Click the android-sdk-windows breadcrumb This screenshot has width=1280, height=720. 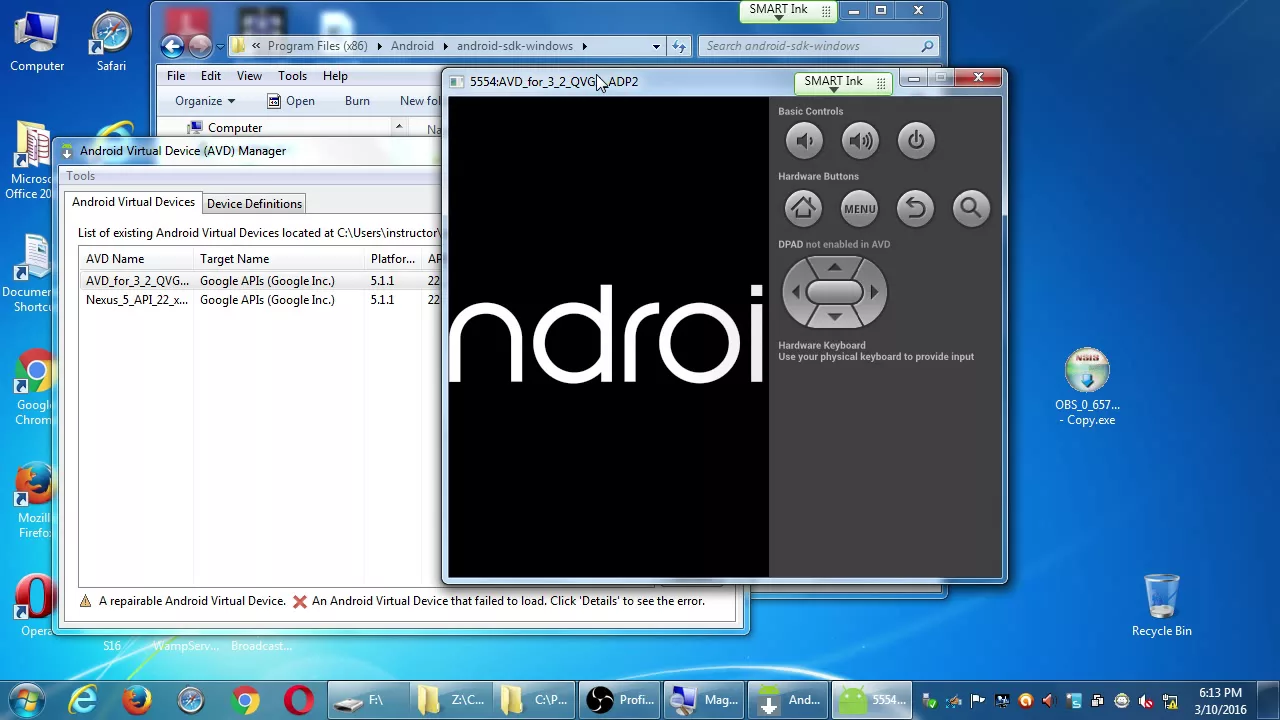click(x=515, y=46)
